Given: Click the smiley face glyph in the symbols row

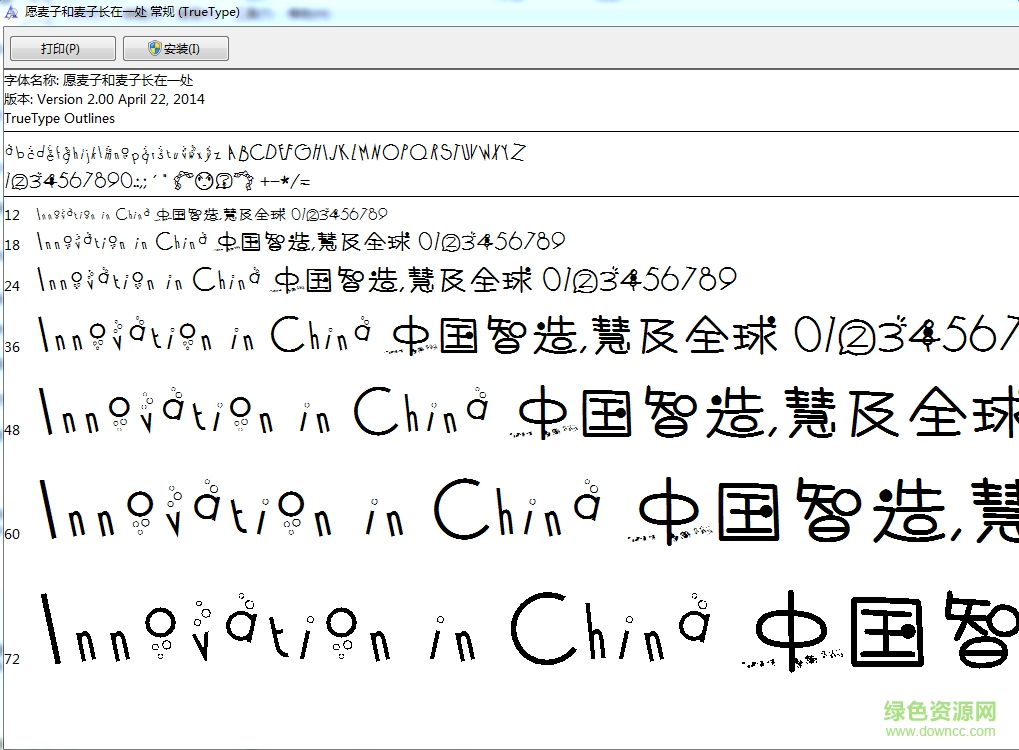Looking at the screenshot, I should point(205,181).
